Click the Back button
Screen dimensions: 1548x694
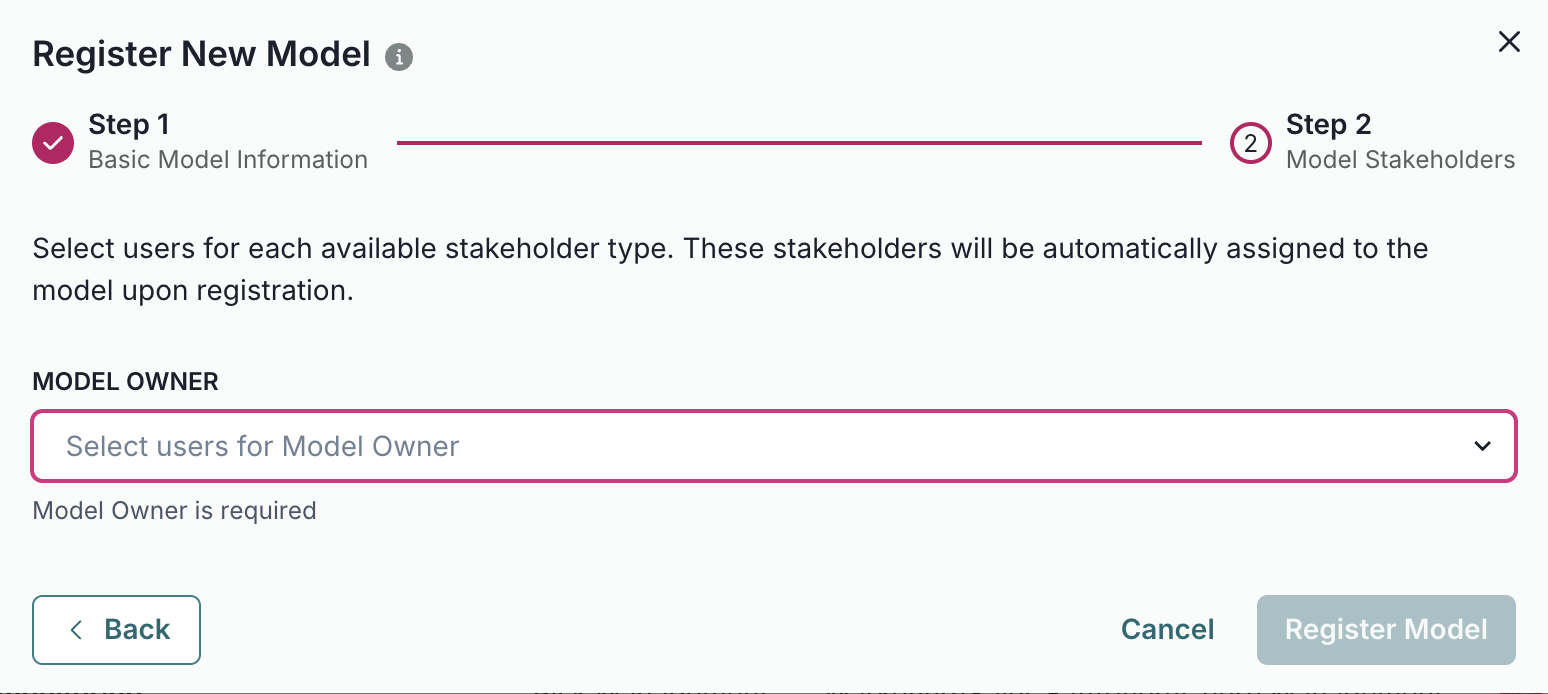click(116, 630)
